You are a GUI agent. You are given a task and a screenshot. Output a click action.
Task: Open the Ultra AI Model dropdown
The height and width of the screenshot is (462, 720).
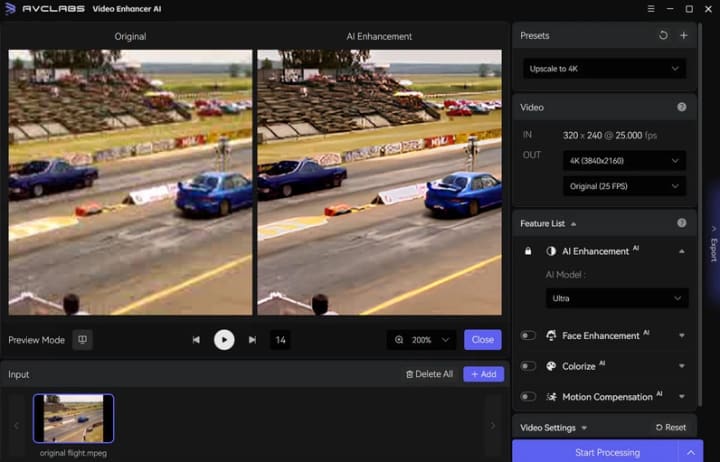point(617,299)
